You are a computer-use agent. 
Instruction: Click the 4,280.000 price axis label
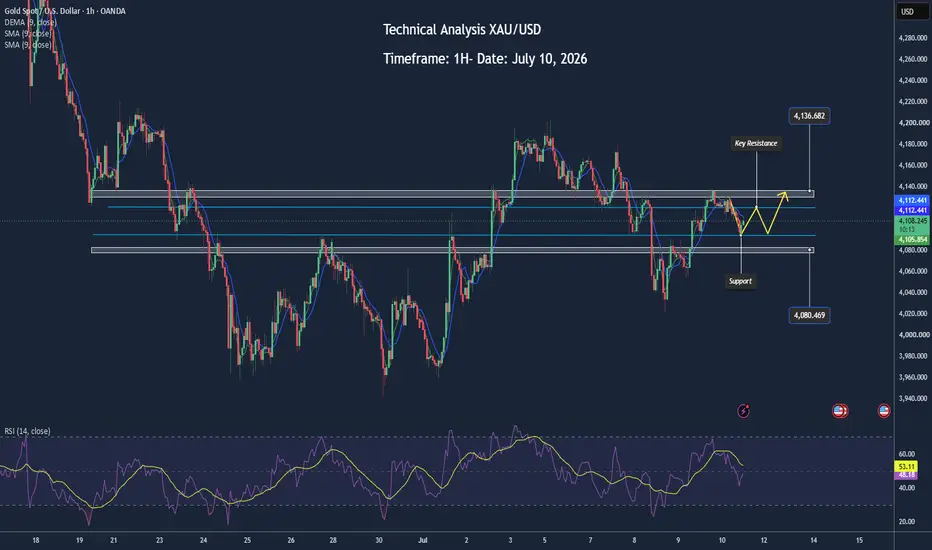point(913,38)
